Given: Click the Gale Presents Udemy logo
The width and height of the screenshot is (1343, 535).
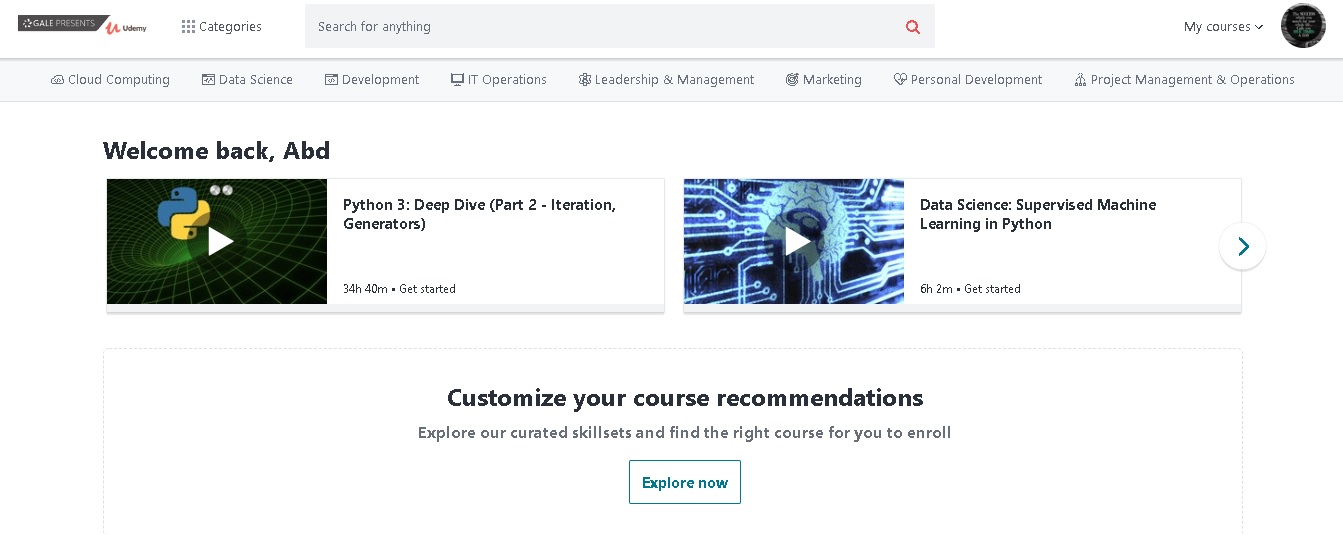Looking at the screenshot, I should pos(82,25).
